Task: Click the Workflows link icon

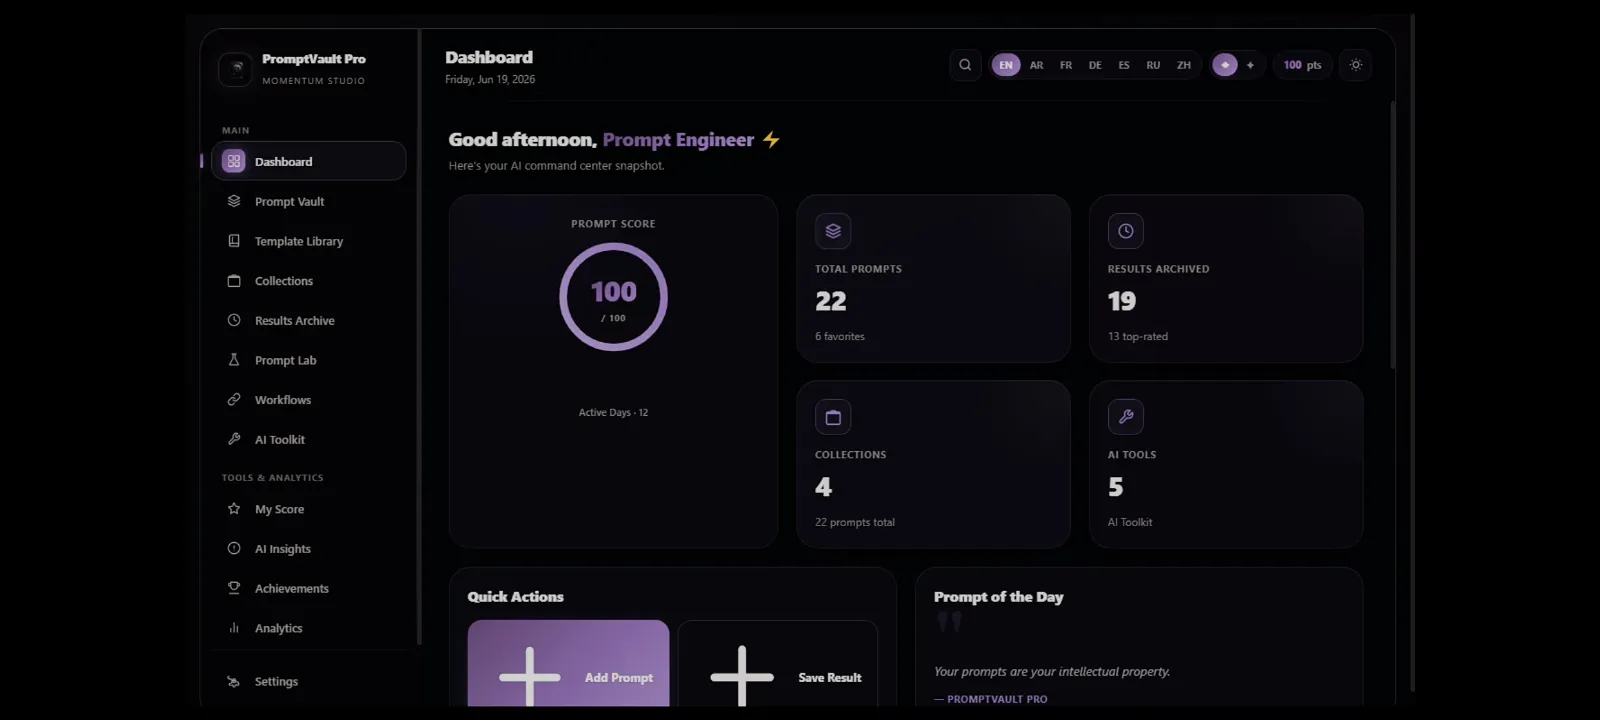Action: click(234, 399)
